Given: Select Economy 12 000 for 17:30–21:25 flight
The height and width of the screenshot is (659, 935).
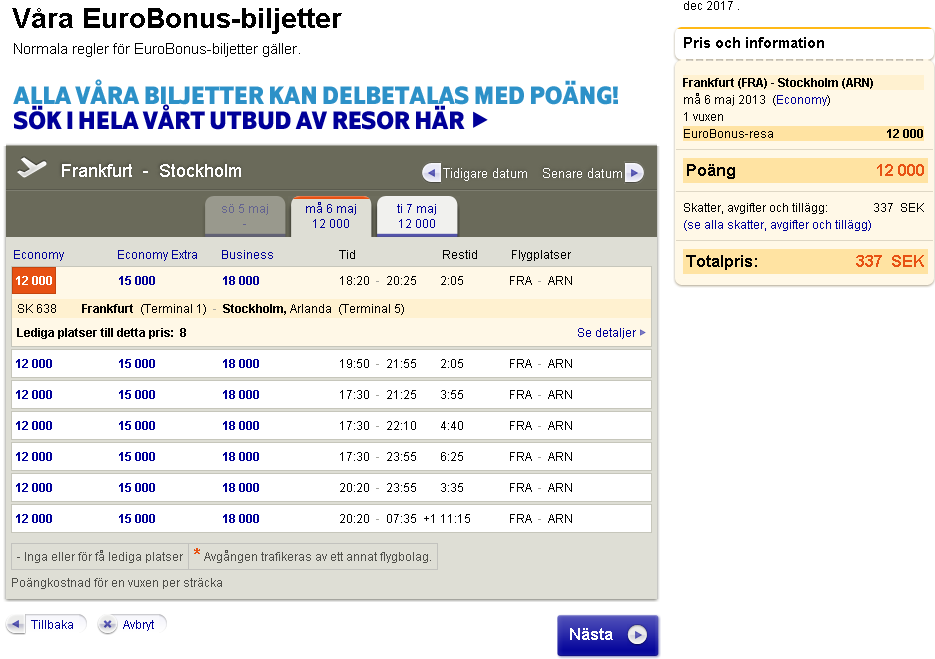Looking at the screenshot, I should click(34, 395).
